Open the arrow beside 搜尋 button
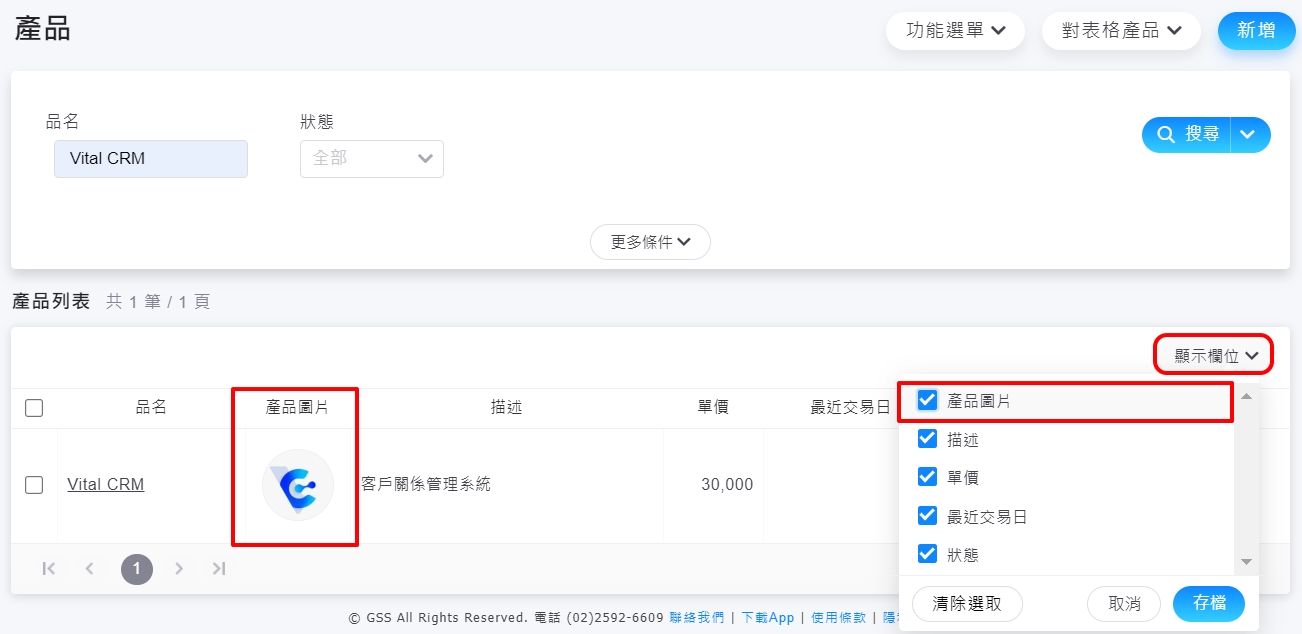 (x=1250, y=135)
